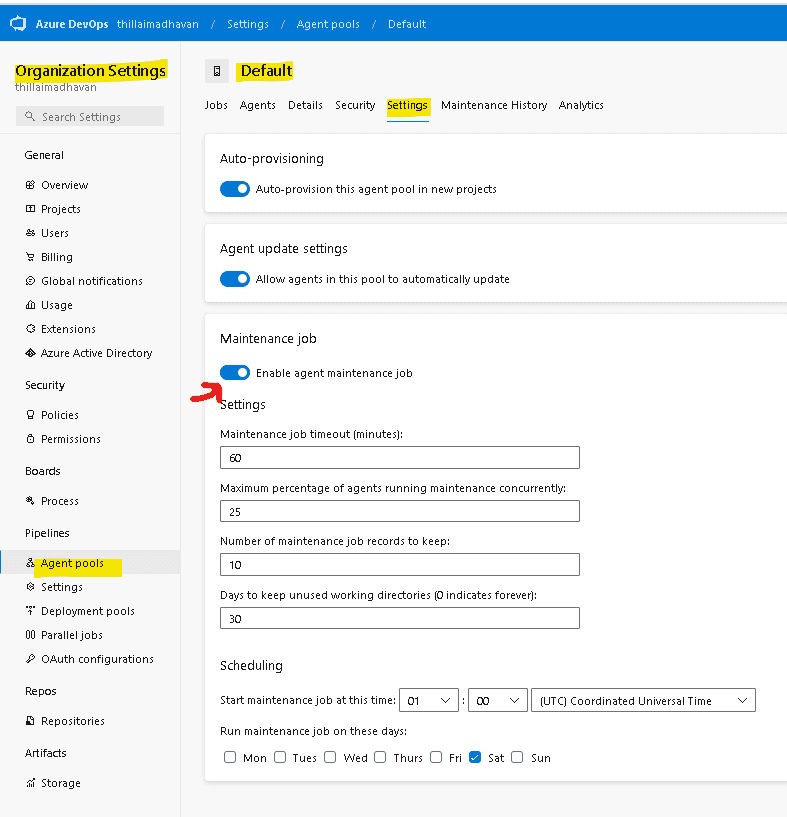Check the Mon maintenance day checkbox

click(x=230, y=757)
